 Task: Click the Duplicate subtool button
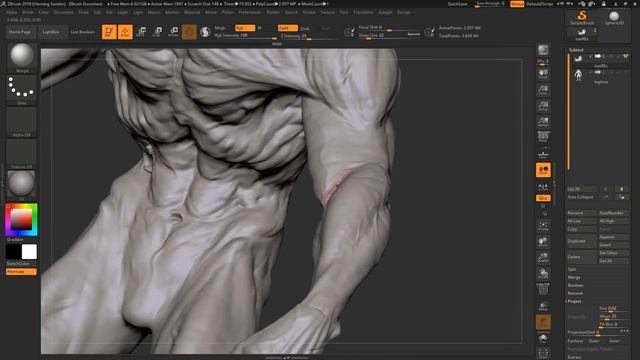(582, 241)
